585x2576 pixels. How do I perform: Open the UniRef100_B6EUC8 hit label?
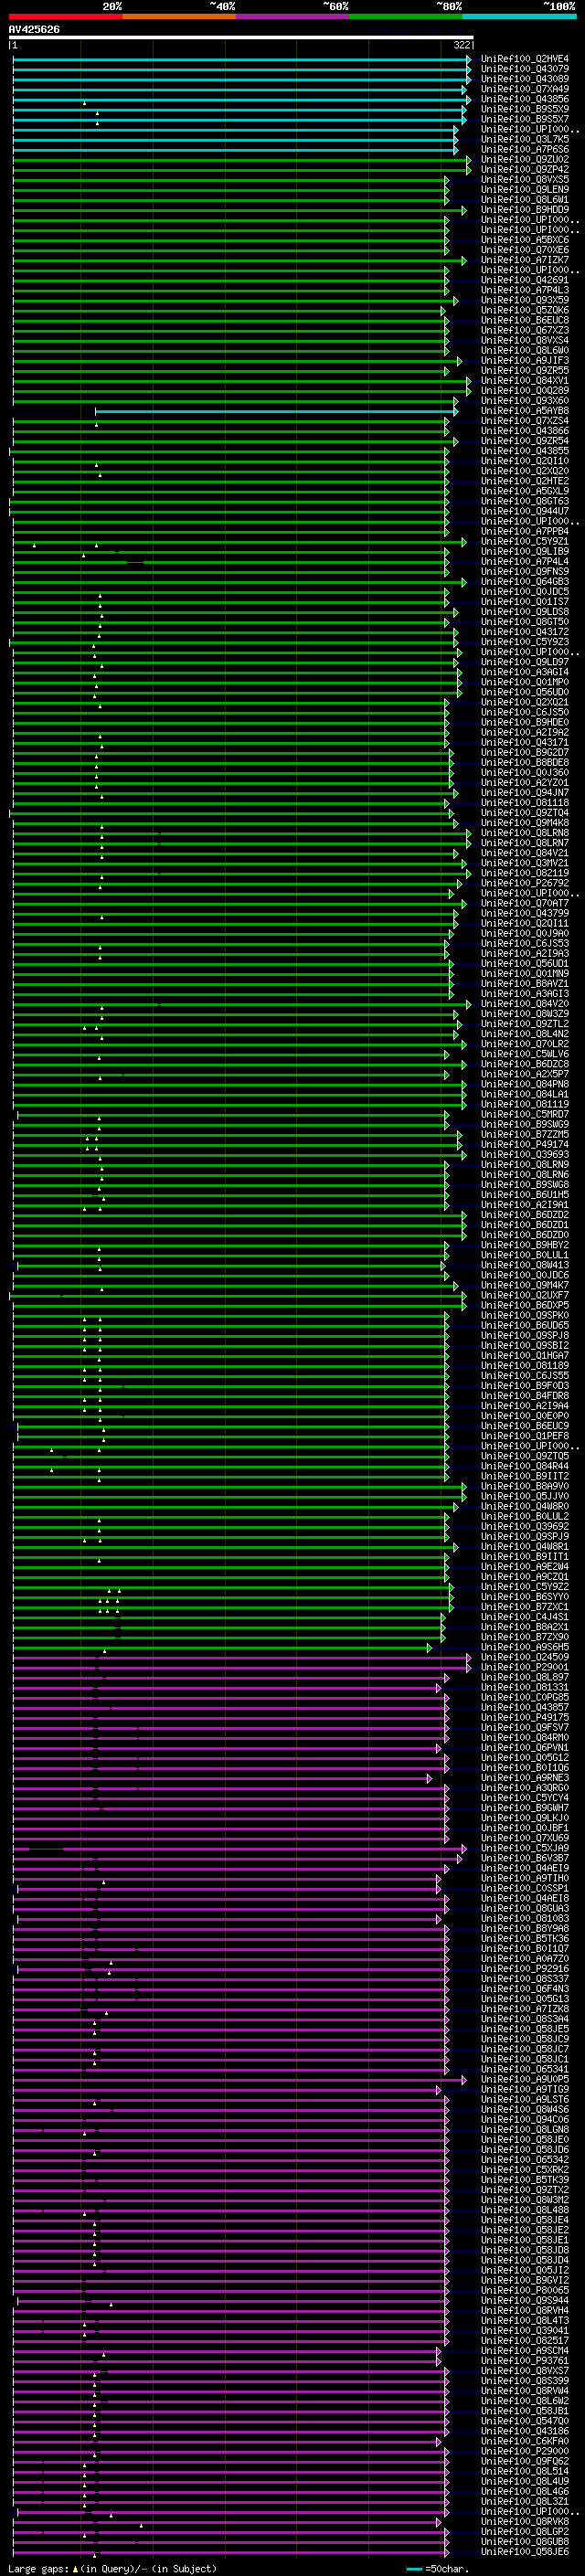pyautogui.click(x=524, y=320)
